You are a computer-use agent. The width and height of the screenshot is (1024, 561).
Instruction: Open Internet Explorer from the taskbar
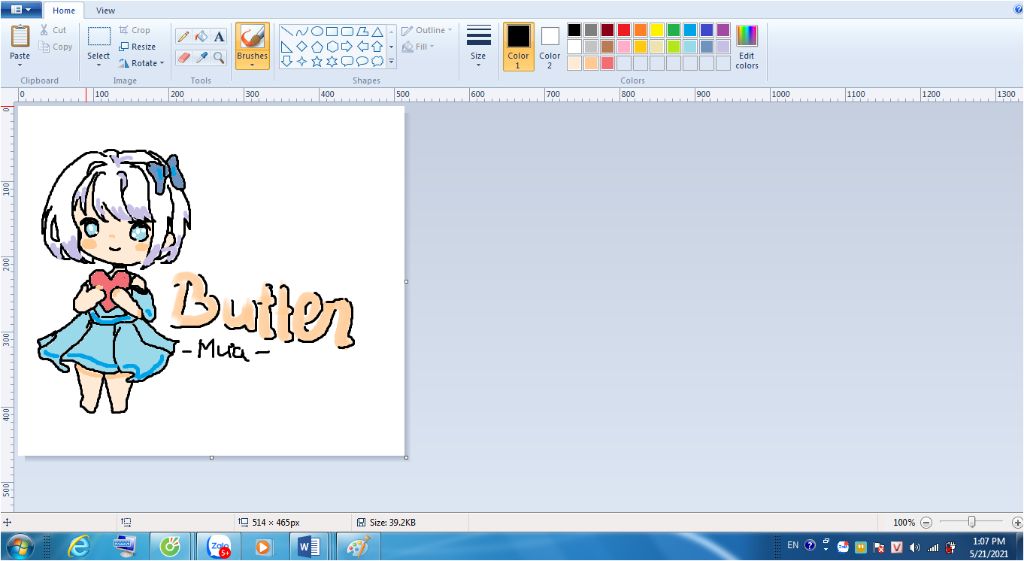[x=79, y=547]
